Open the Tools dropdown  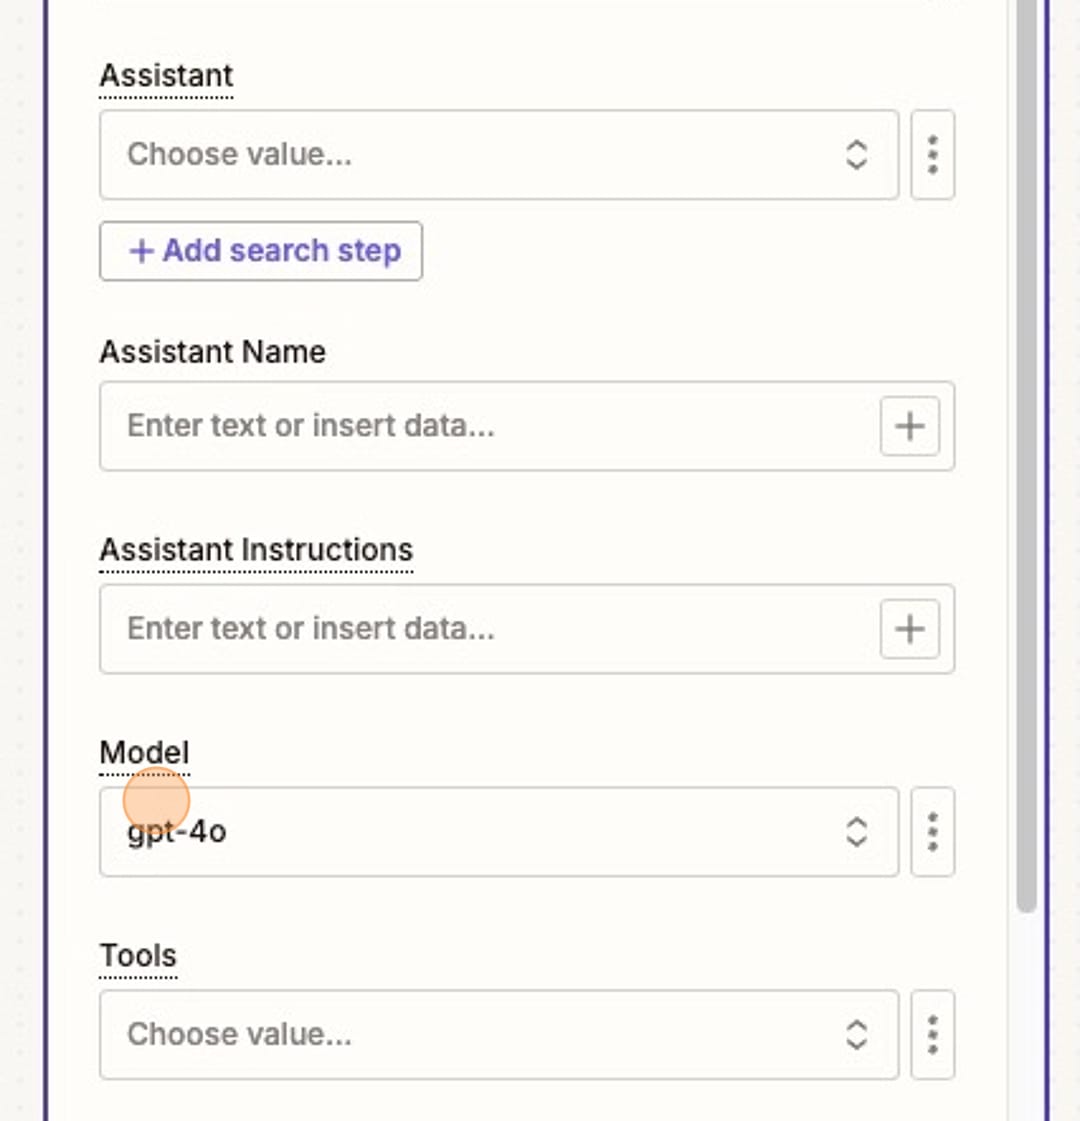tap(450, 1035)
